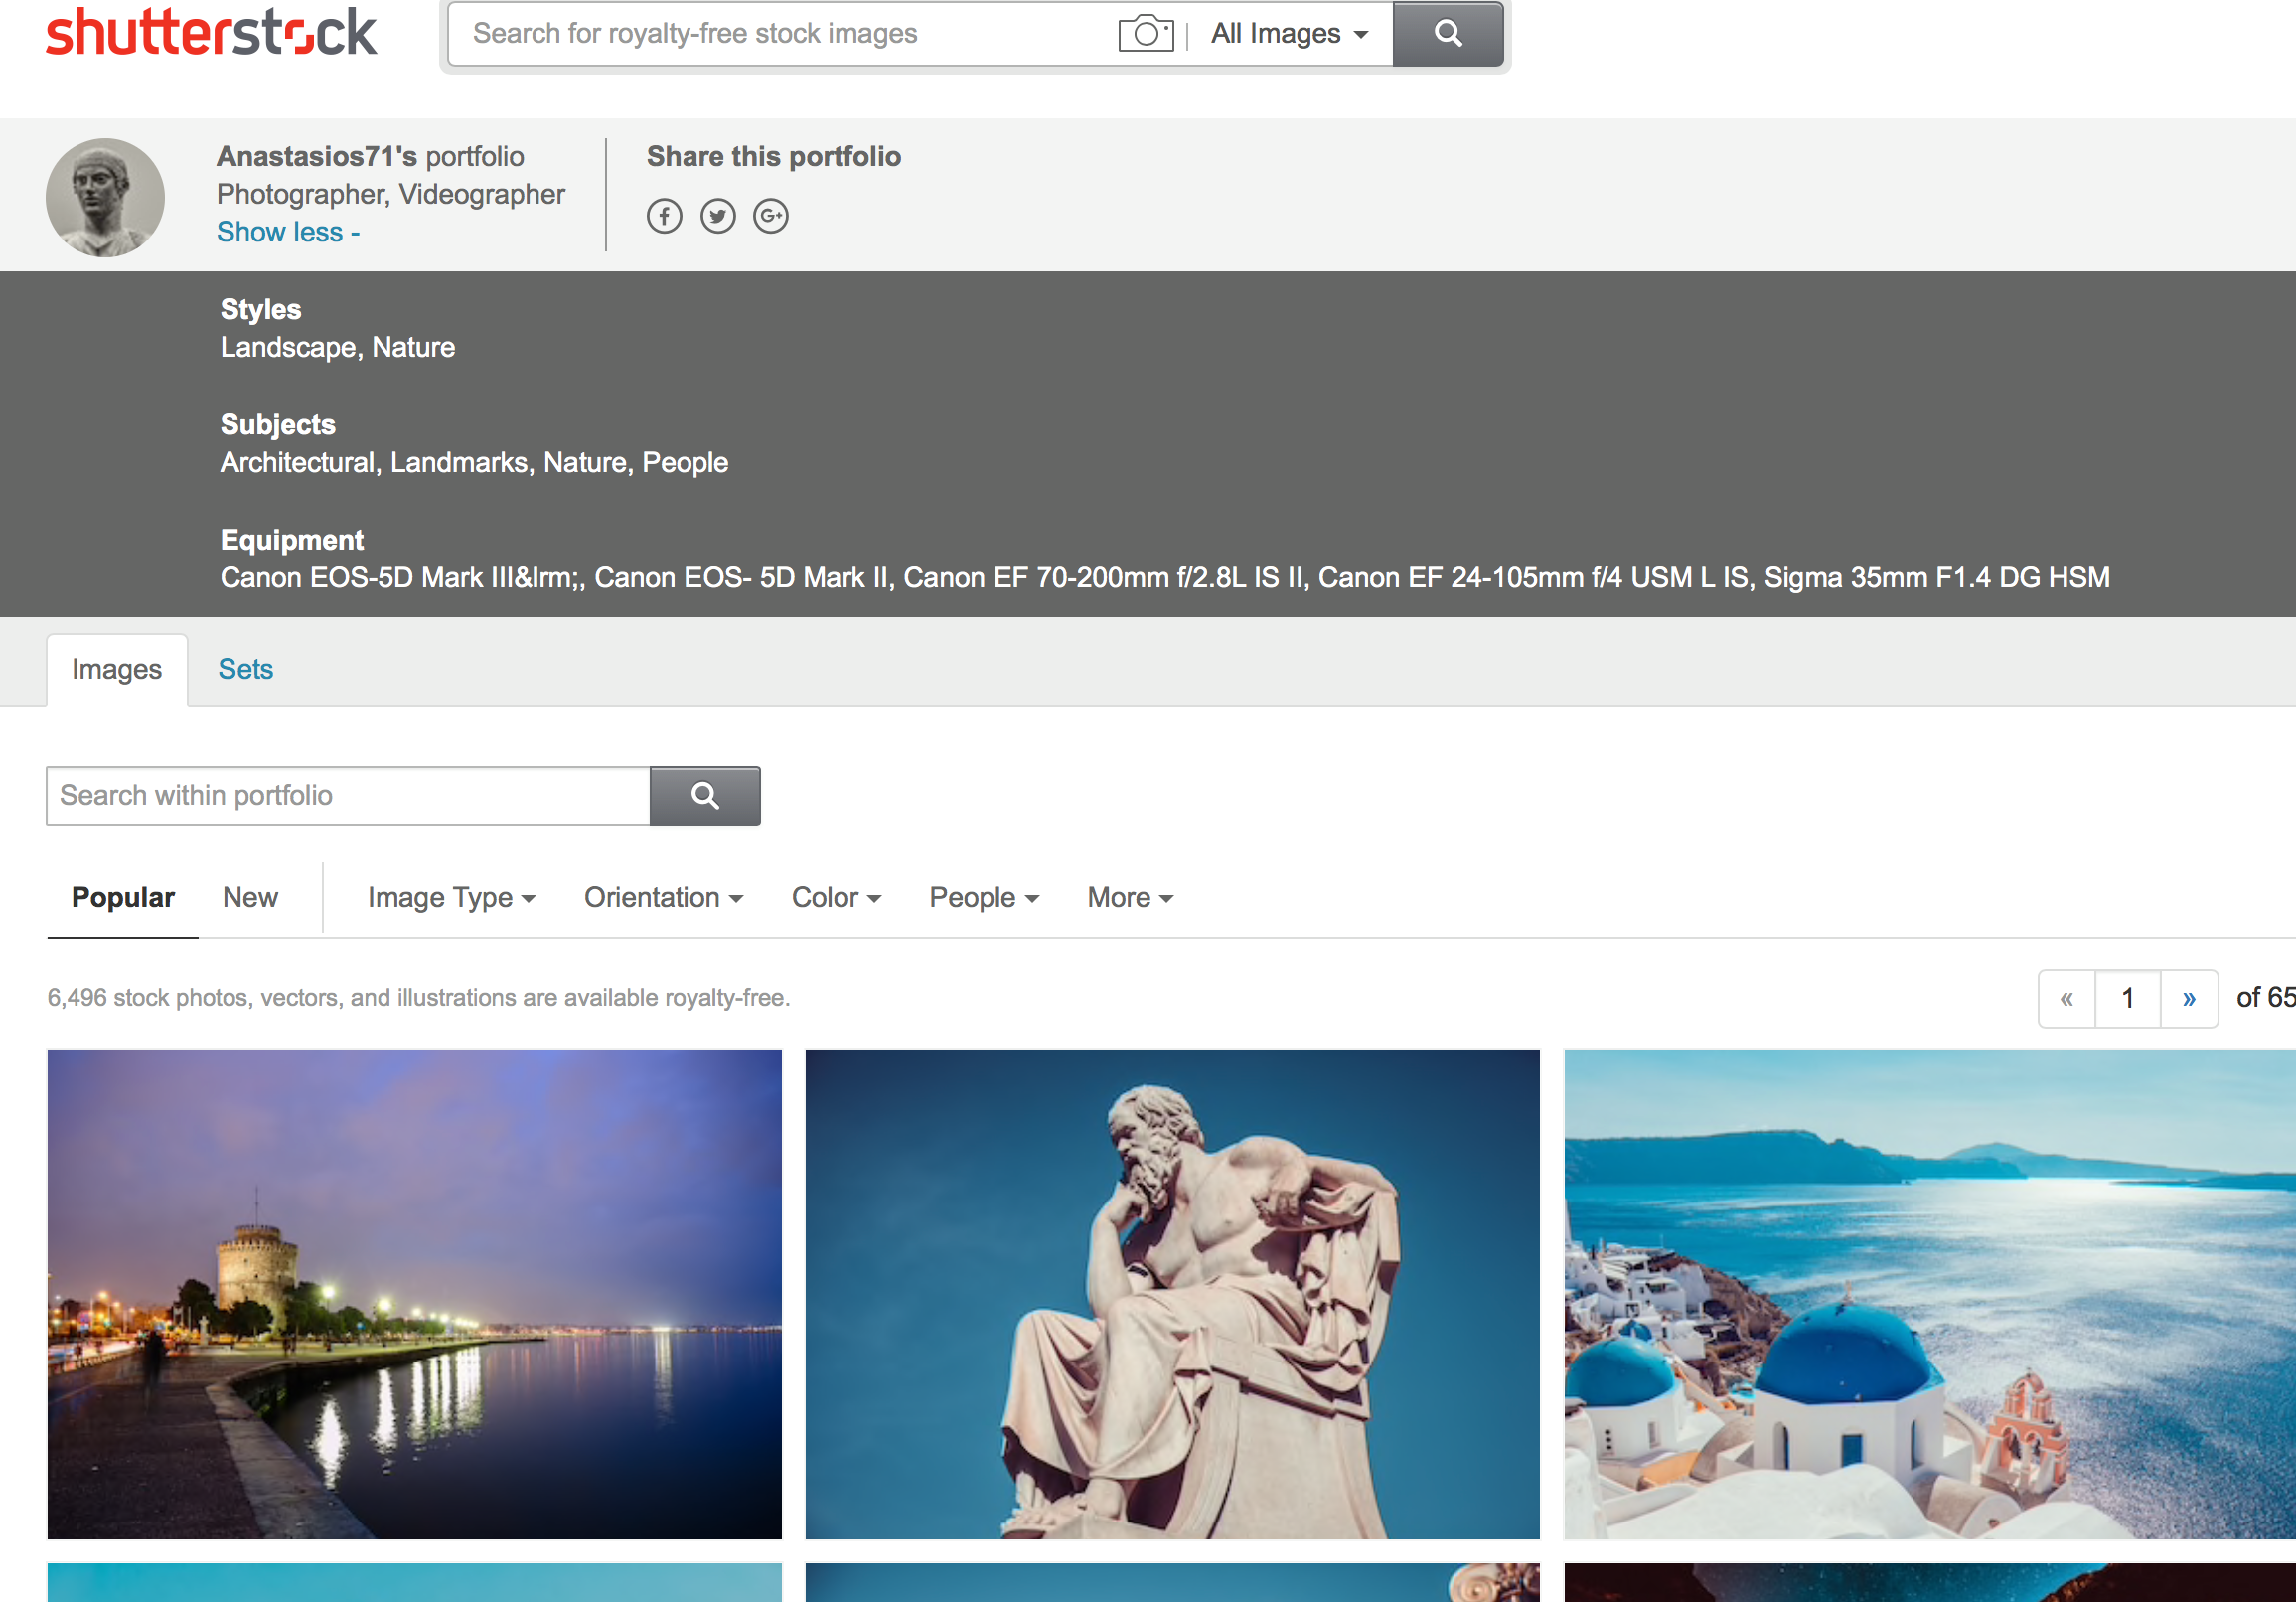Expand the More filters menu
The width and height of the screenshot is (2296, 1602).
[1130, 898]
